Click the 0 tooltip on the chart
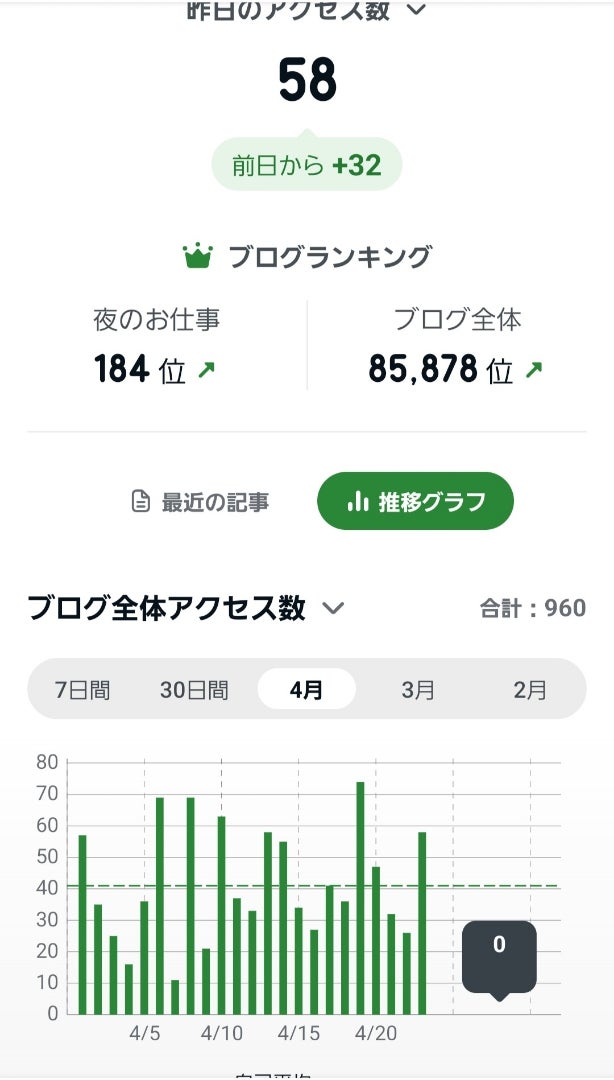The height and width of the screenshot is (1080, 614). coord(499,955)
